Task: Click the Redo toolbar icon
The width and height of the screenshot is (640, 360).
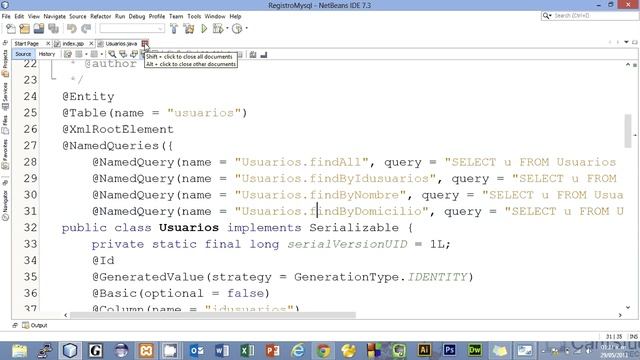Action: pos(86,29)
